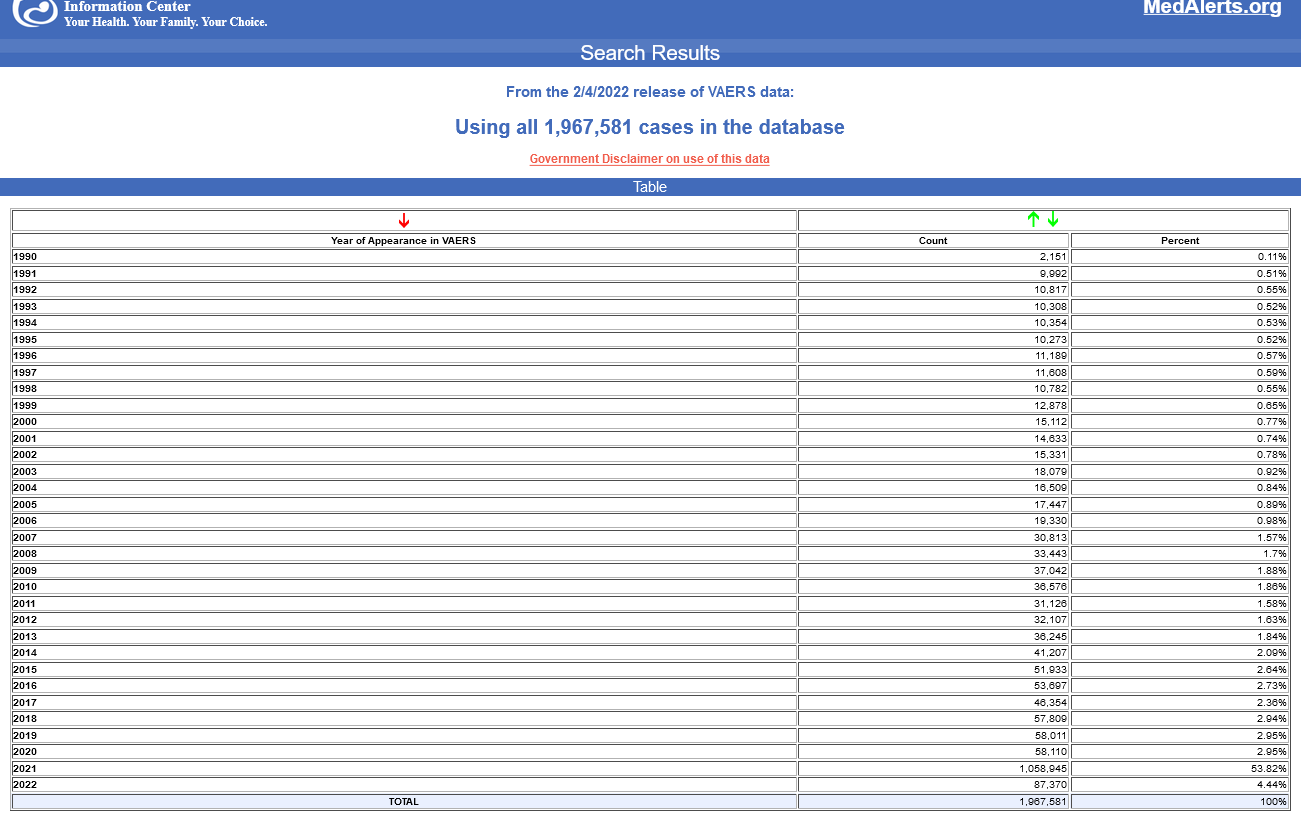1301x829 pixels.
Task: Click count value 9,992
Action: coord(1053,273)
